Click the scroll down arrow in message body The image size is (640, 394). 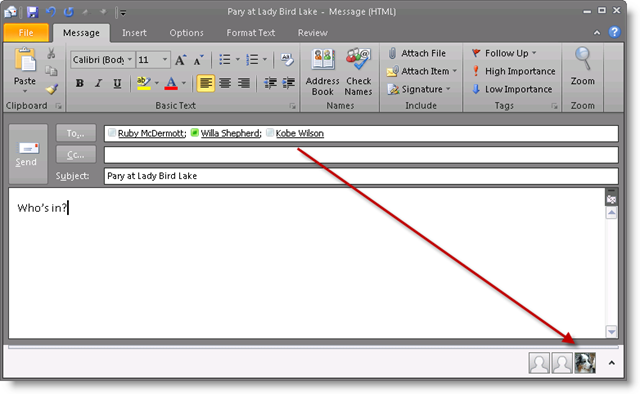[x=611, y=332]
